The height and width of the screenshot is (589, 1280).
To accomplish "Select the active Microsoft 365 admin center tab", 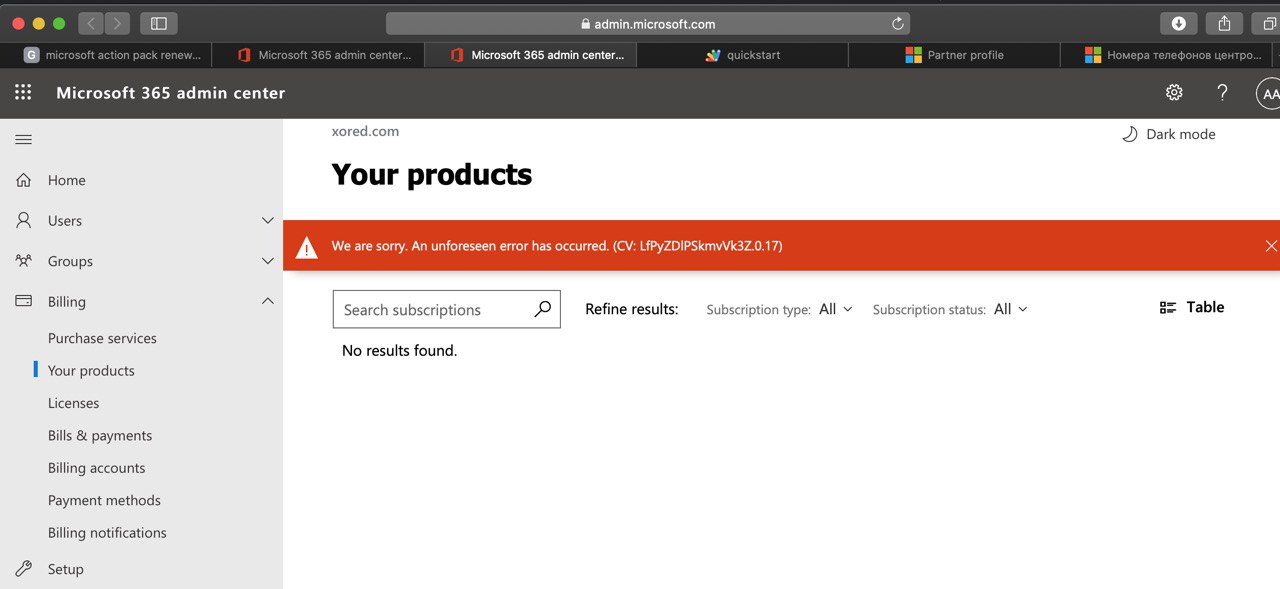I will pyautogui.click(x=530, y=55).
